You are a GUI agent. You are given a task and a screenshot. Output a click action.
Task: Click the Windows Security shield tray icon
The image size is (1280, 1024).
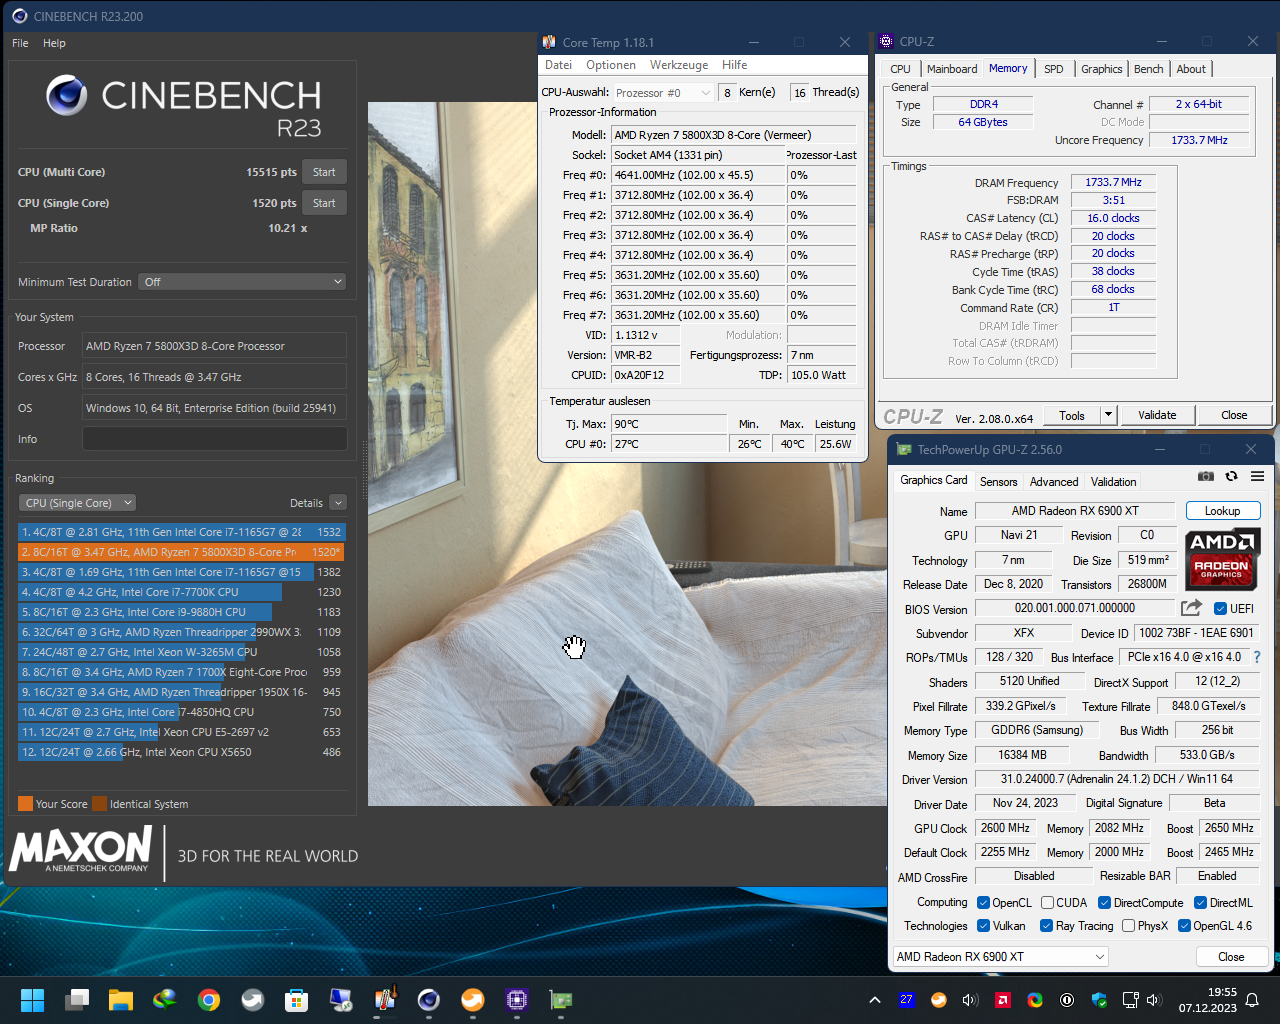[1099, 1000]
